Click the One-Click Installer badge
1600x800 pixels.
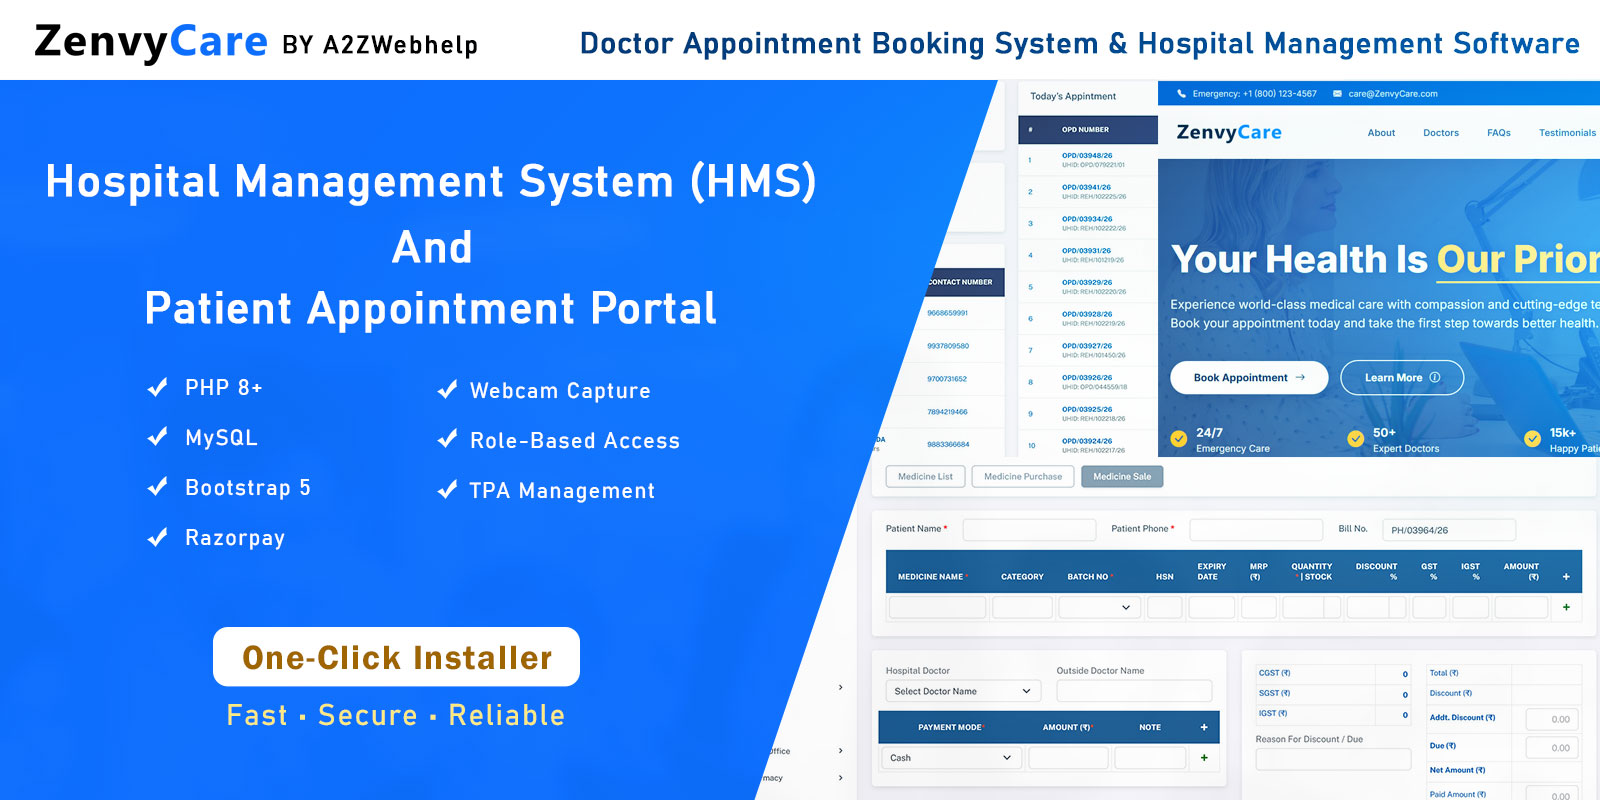pos(396,657)
